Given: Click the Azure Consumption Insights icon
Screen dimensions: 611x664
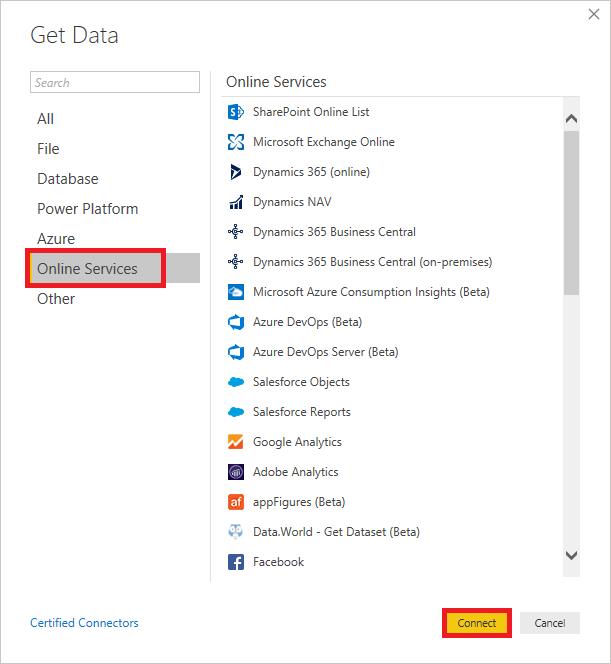Looking at the screenshot, I should tap(235, 292).
